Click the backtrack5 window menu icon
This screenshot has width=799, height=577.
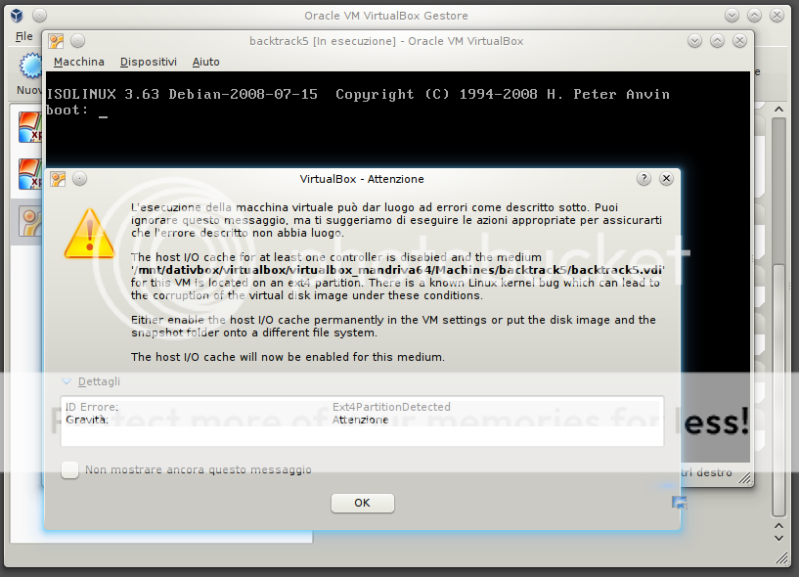56,41
